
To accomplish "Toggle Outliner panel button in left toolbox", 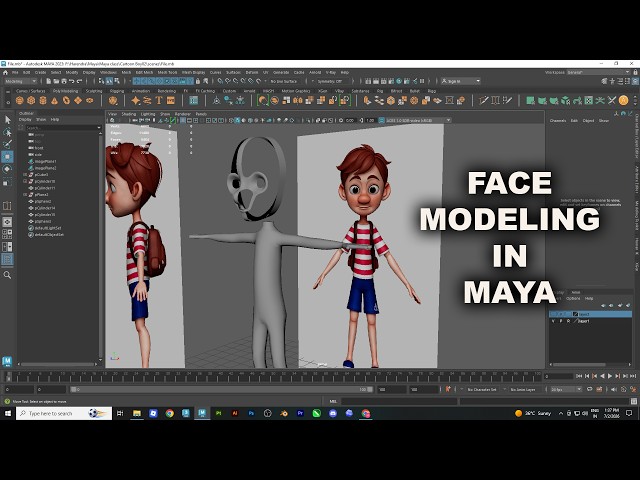I will point(7,259).
